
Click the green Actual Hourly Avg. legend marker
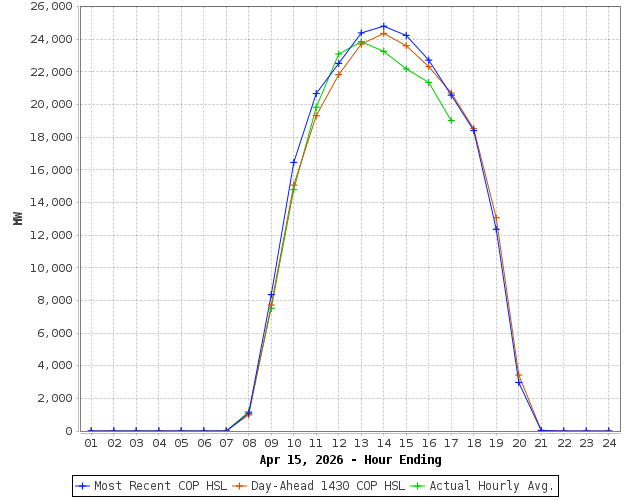coord(417,486)
